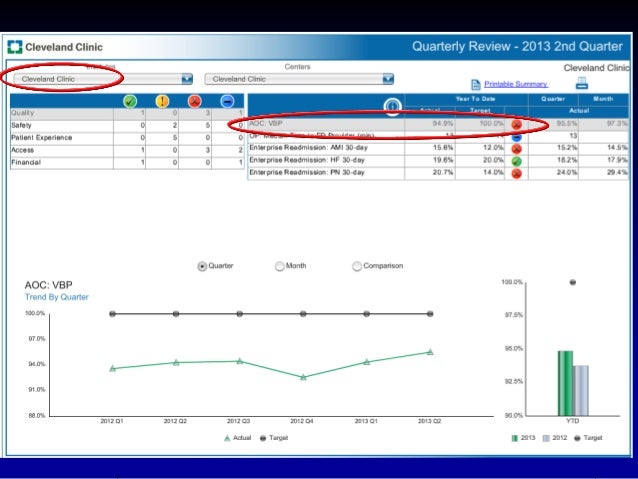638x479 pixels.
Task: Click the 2012 Q3 target data point
Action: pyautogui.click(x=240, y=314)
